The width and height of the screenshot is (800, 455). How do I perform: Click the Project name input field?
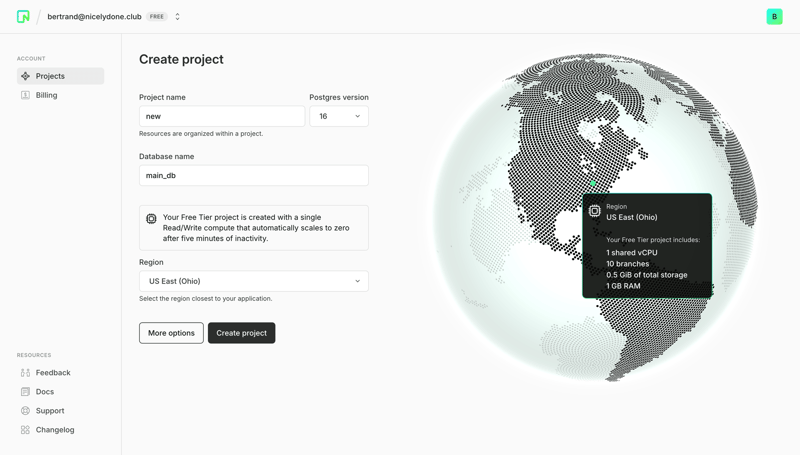tap(222, 116)
